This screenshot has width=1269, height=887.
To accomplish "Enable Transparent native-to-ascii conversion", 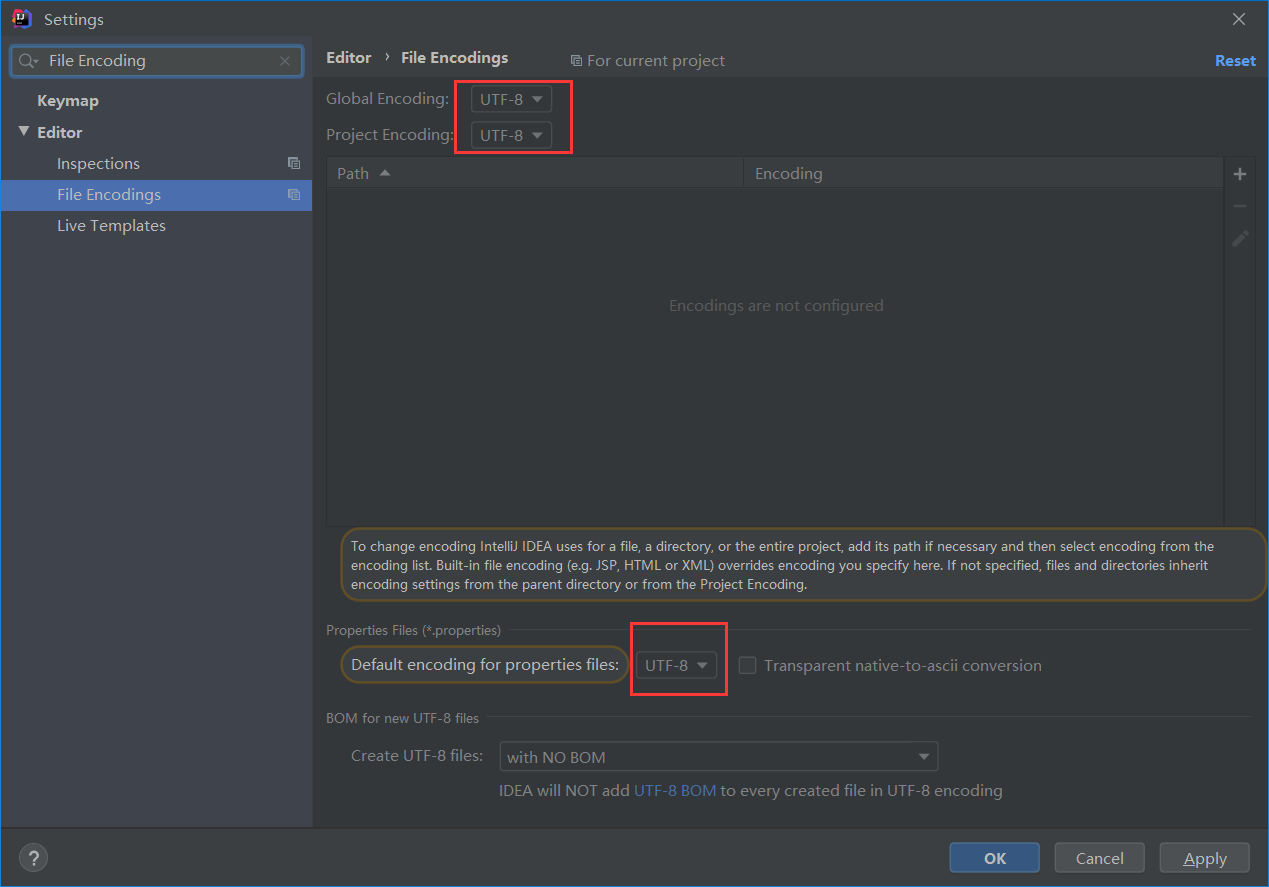I will (x=747, y=664).
